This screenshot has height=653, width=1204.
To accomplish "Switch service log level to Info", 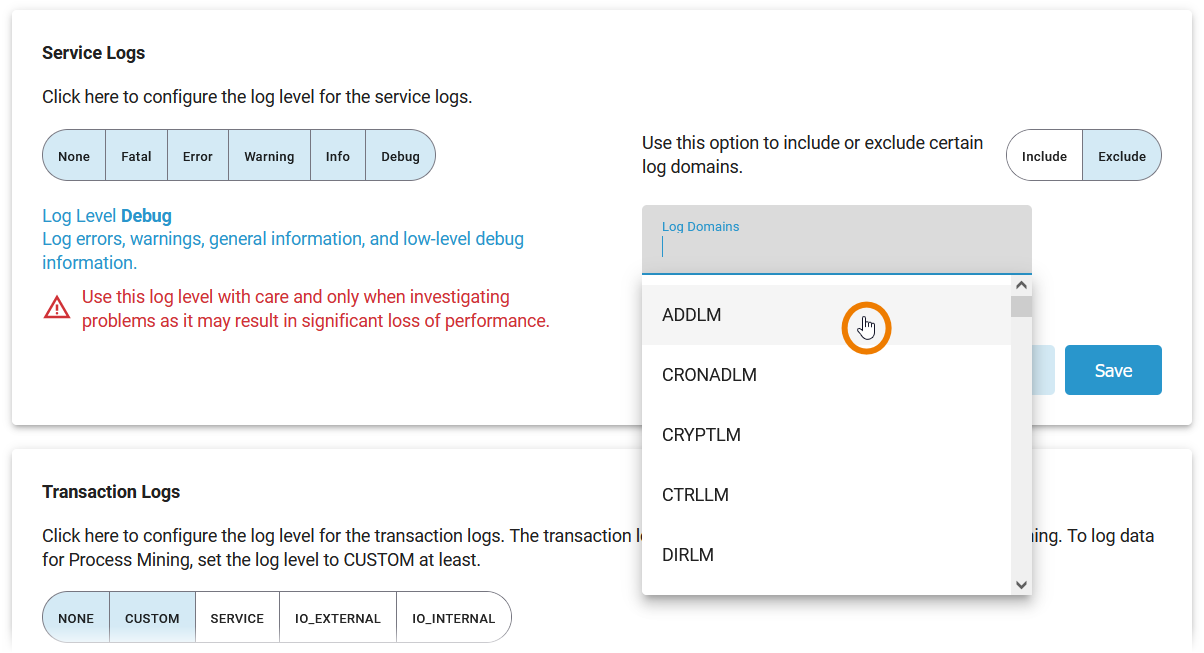I will tap(338, 156).
